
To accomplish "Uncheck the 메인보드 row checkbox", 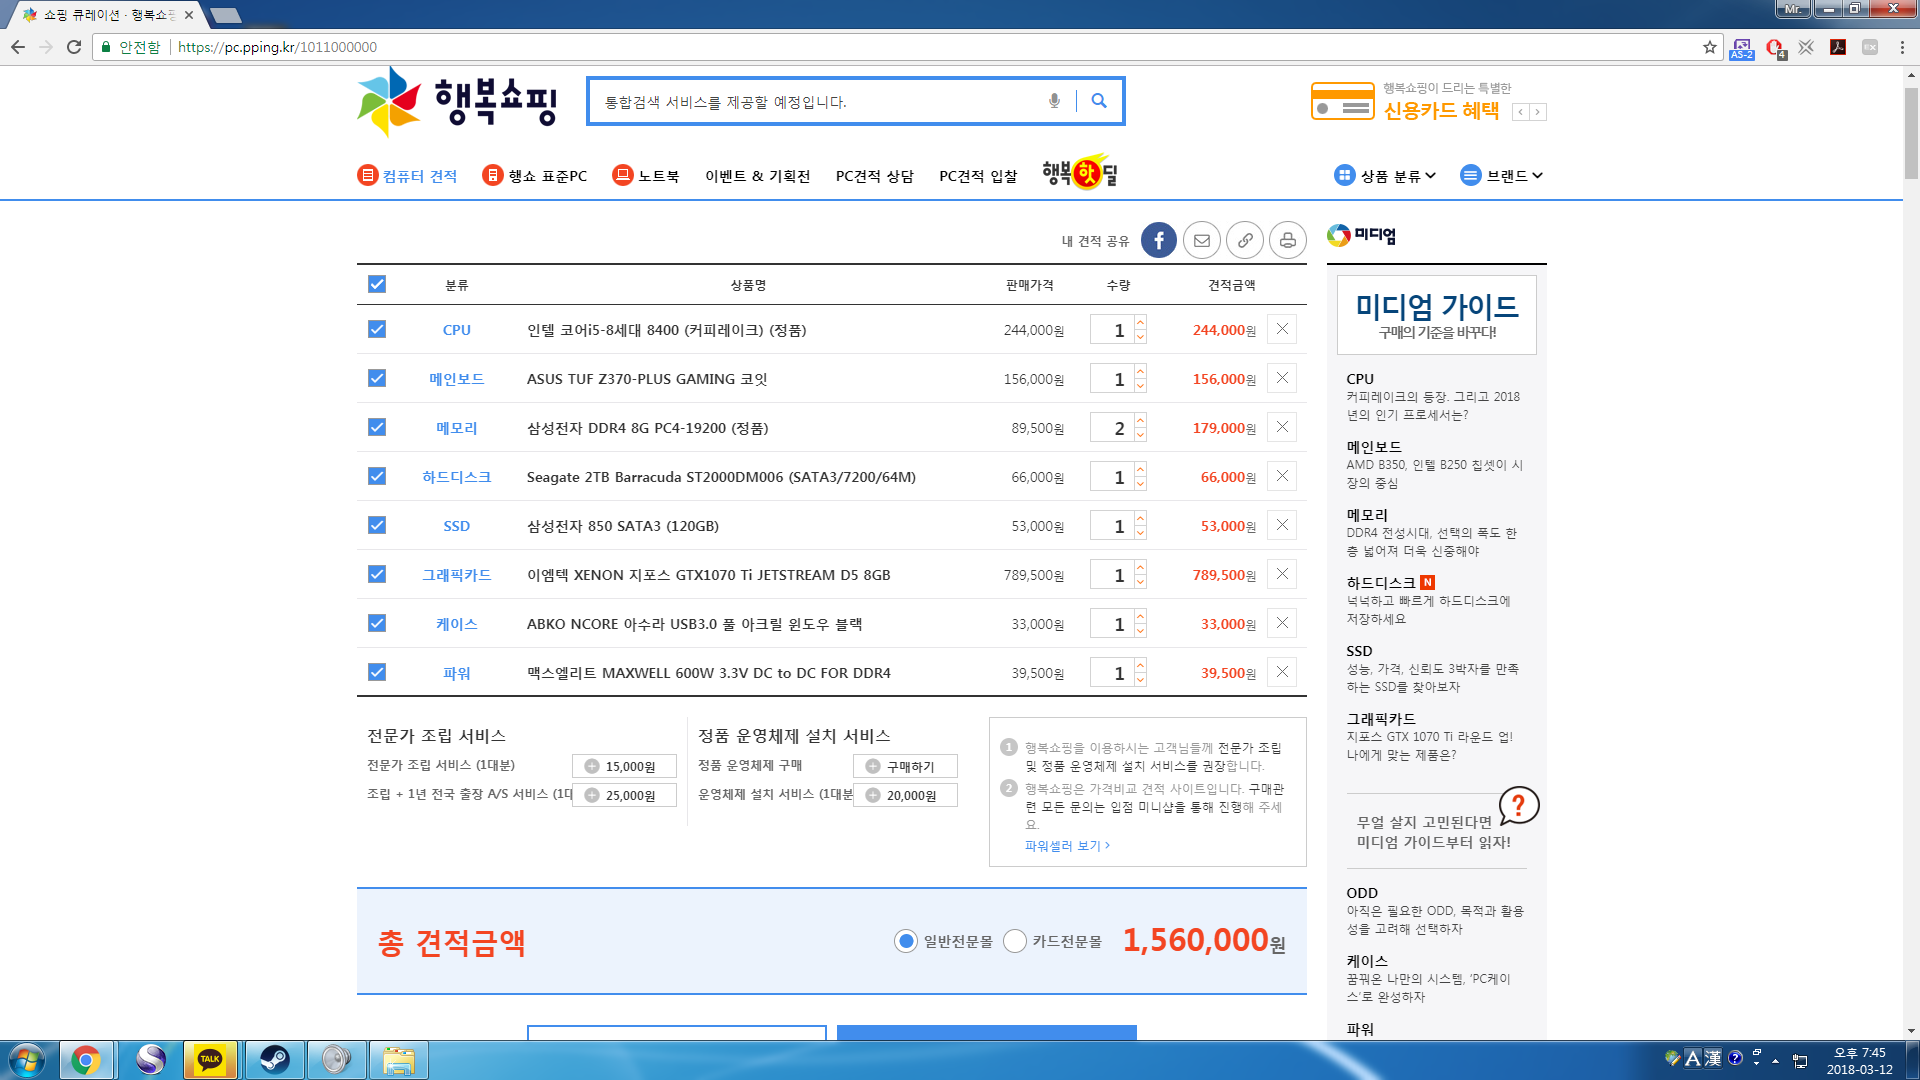I will pyautogui.click(x=377, y=378).
